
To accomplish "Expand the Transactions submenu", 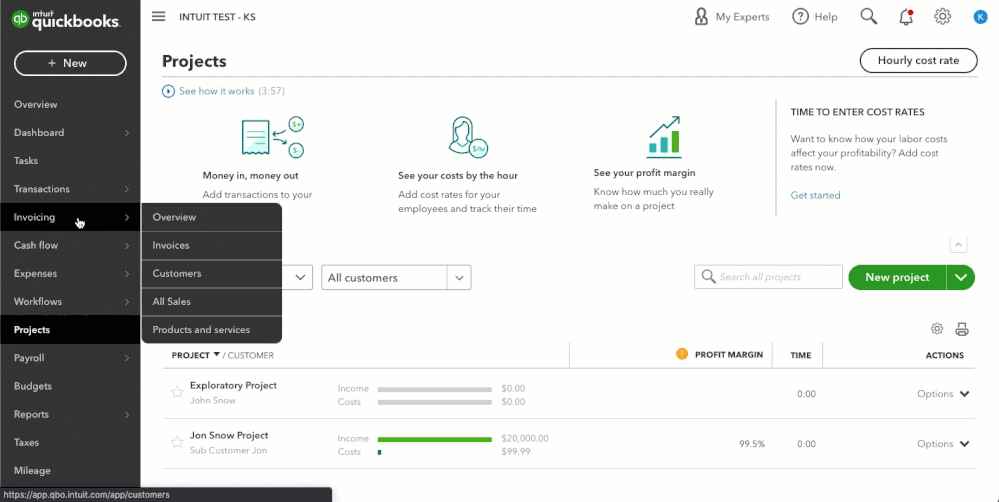I will pos(127,189).
